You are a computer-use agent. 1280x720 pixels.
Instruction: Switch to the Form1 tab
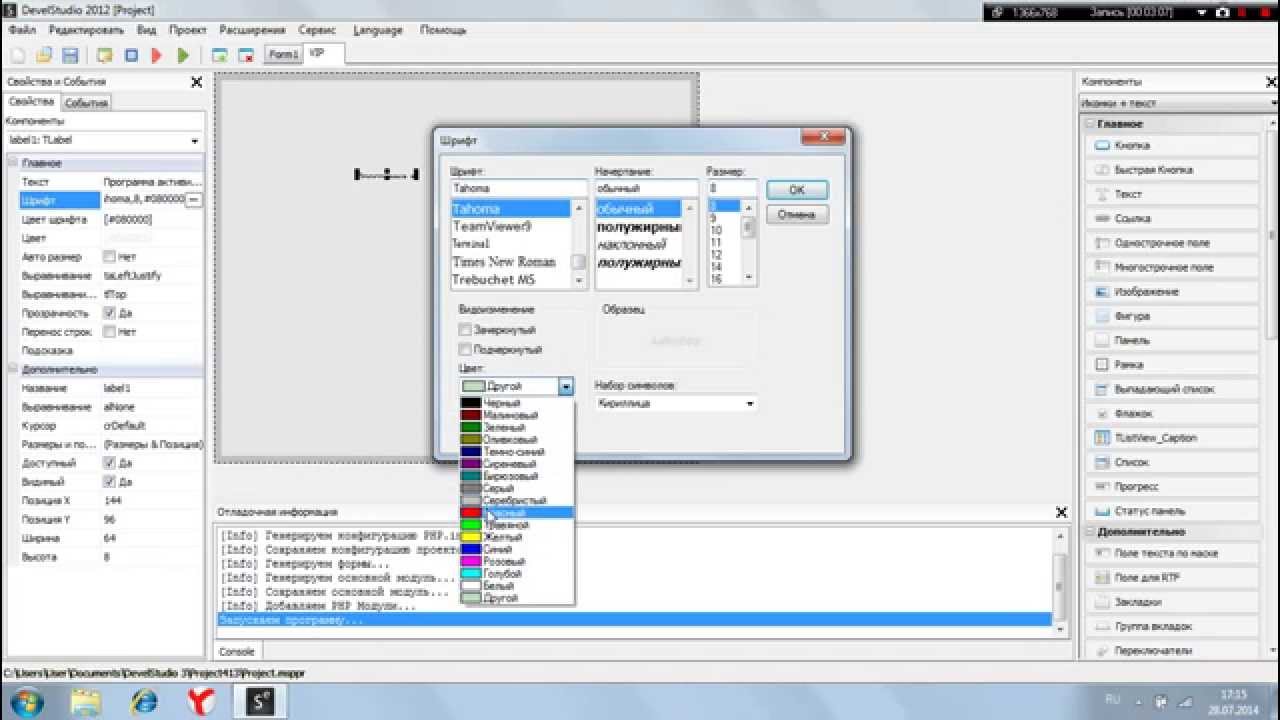coord(283,54)
